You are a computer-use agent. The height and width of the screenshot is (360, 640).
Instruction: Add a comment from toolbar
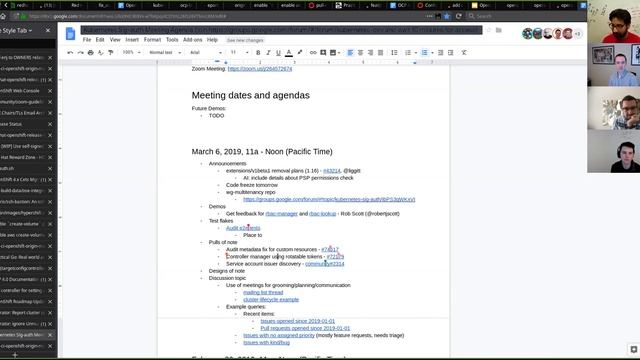pos(323,53)
